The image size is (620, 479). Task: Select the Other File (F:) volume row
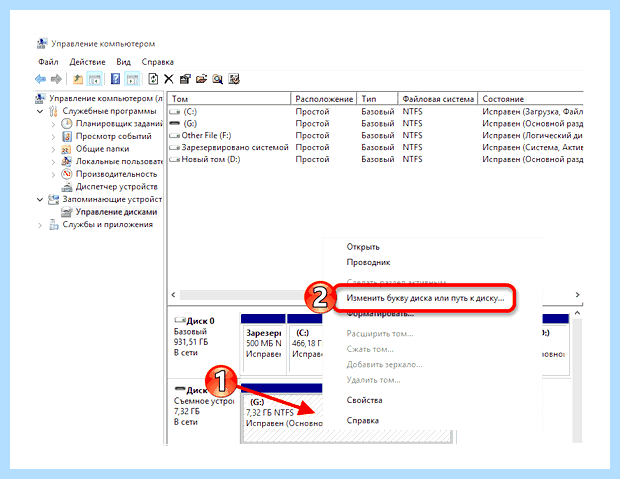(x=376, y=135)
